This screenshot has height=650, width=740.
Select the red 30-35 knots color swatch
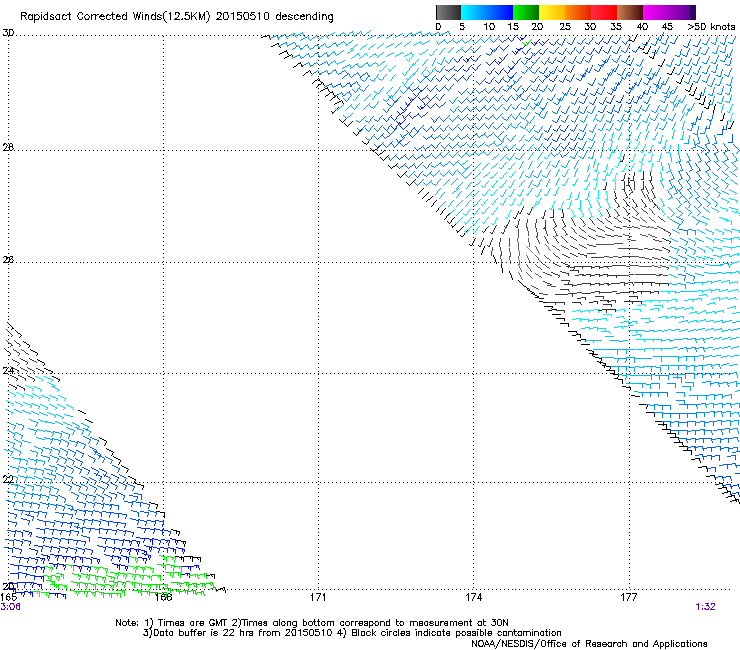tap(604, 12)
